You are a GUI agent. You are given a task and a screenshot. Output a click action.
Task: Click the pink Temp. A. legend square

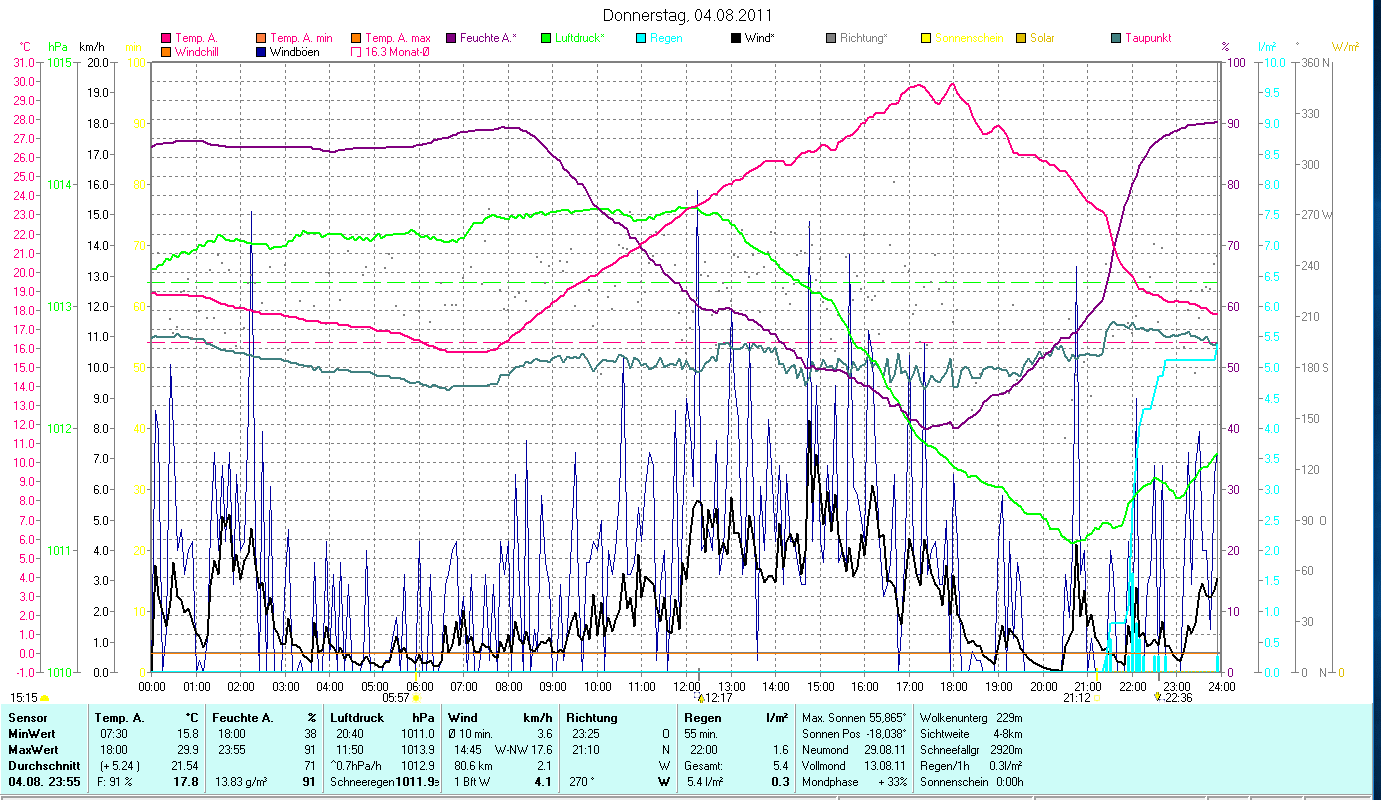(x=165, y=38)
